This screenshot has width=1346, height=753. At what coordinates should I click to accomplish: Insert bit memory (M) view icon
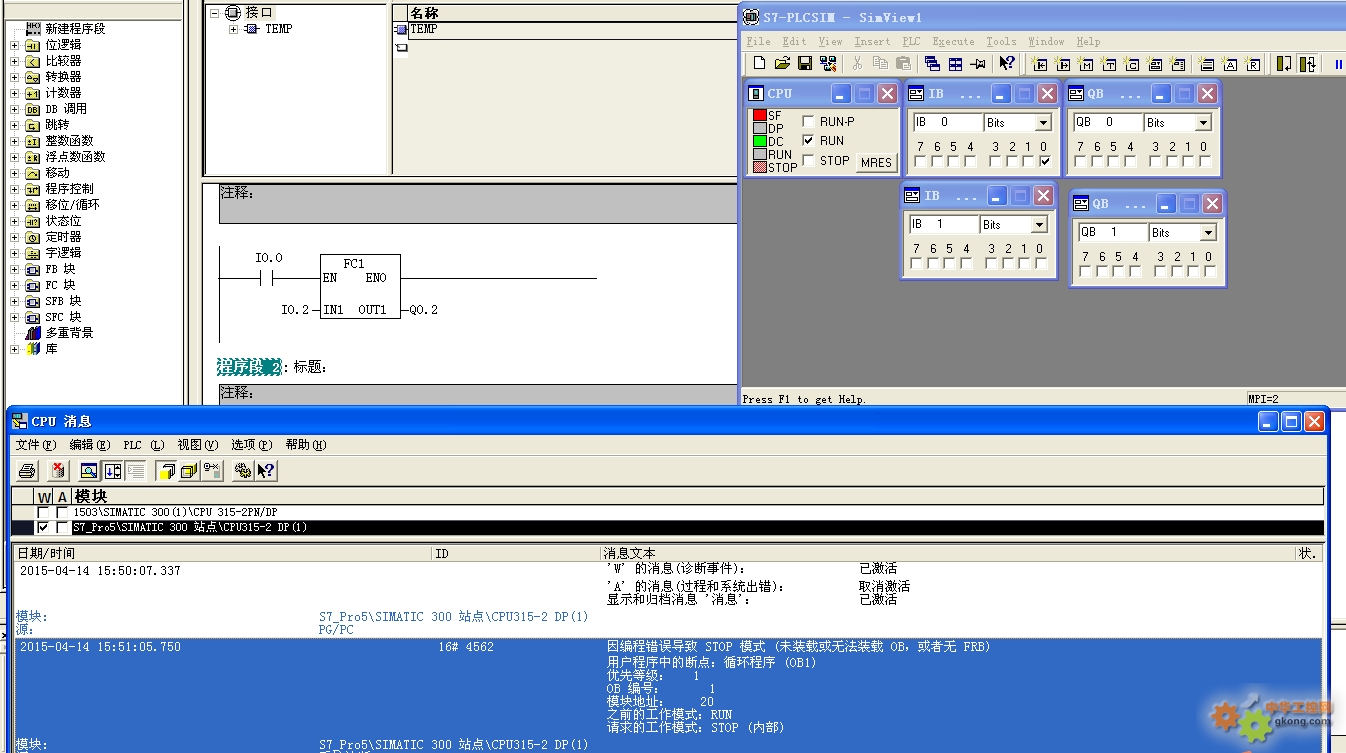[1085, 64]
